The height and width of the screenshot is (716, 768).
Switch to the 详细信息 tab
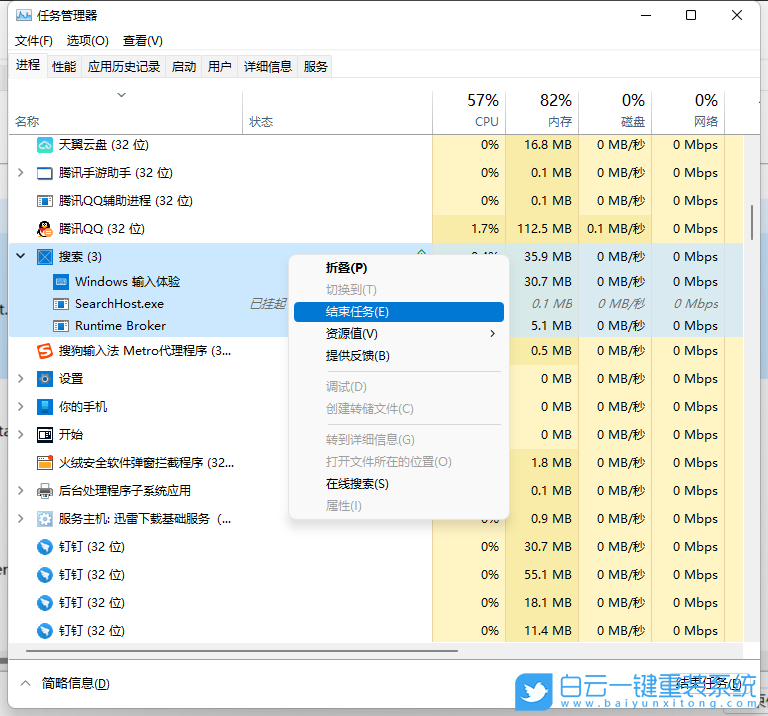point(267,66)
